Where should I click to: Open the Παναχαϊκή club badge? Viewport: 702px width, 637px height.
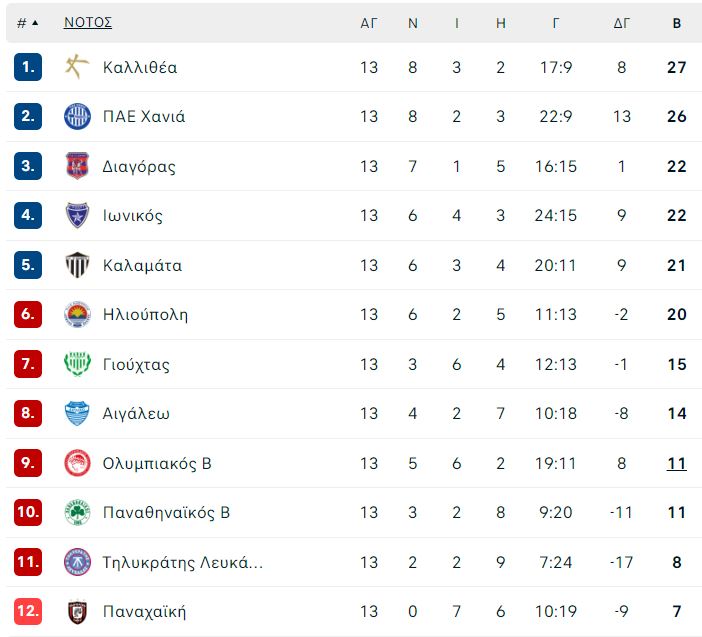tap(77, 611)
